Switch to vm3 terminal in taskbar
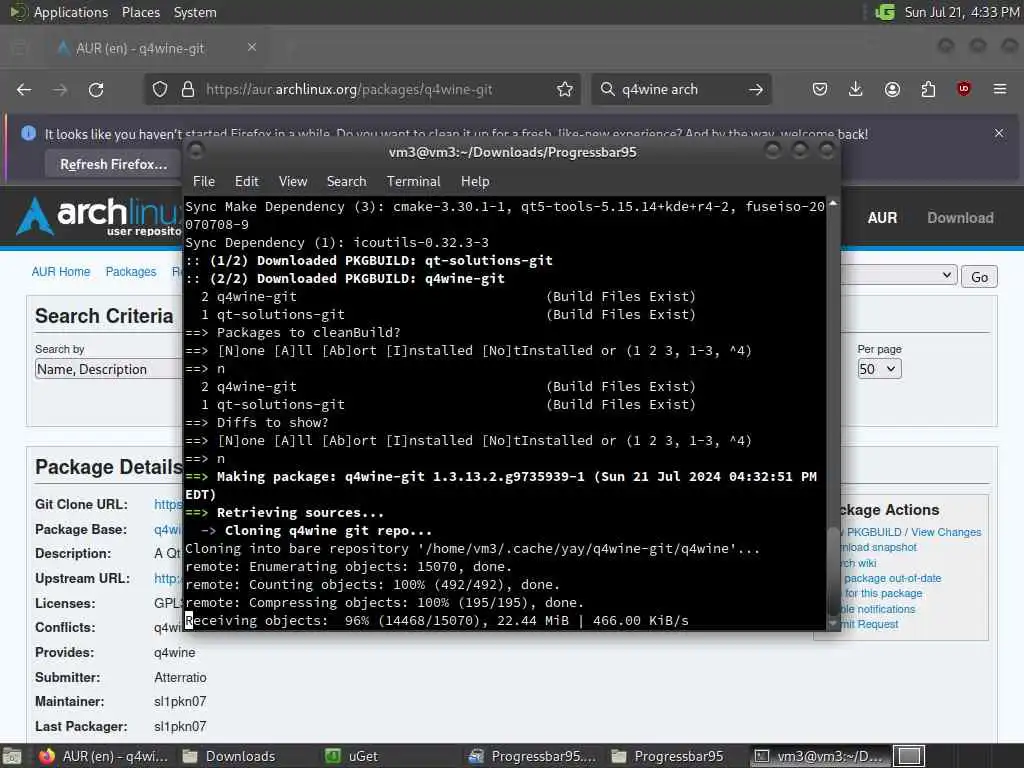This screenshot has width=1024, height=768. [818, 756]
